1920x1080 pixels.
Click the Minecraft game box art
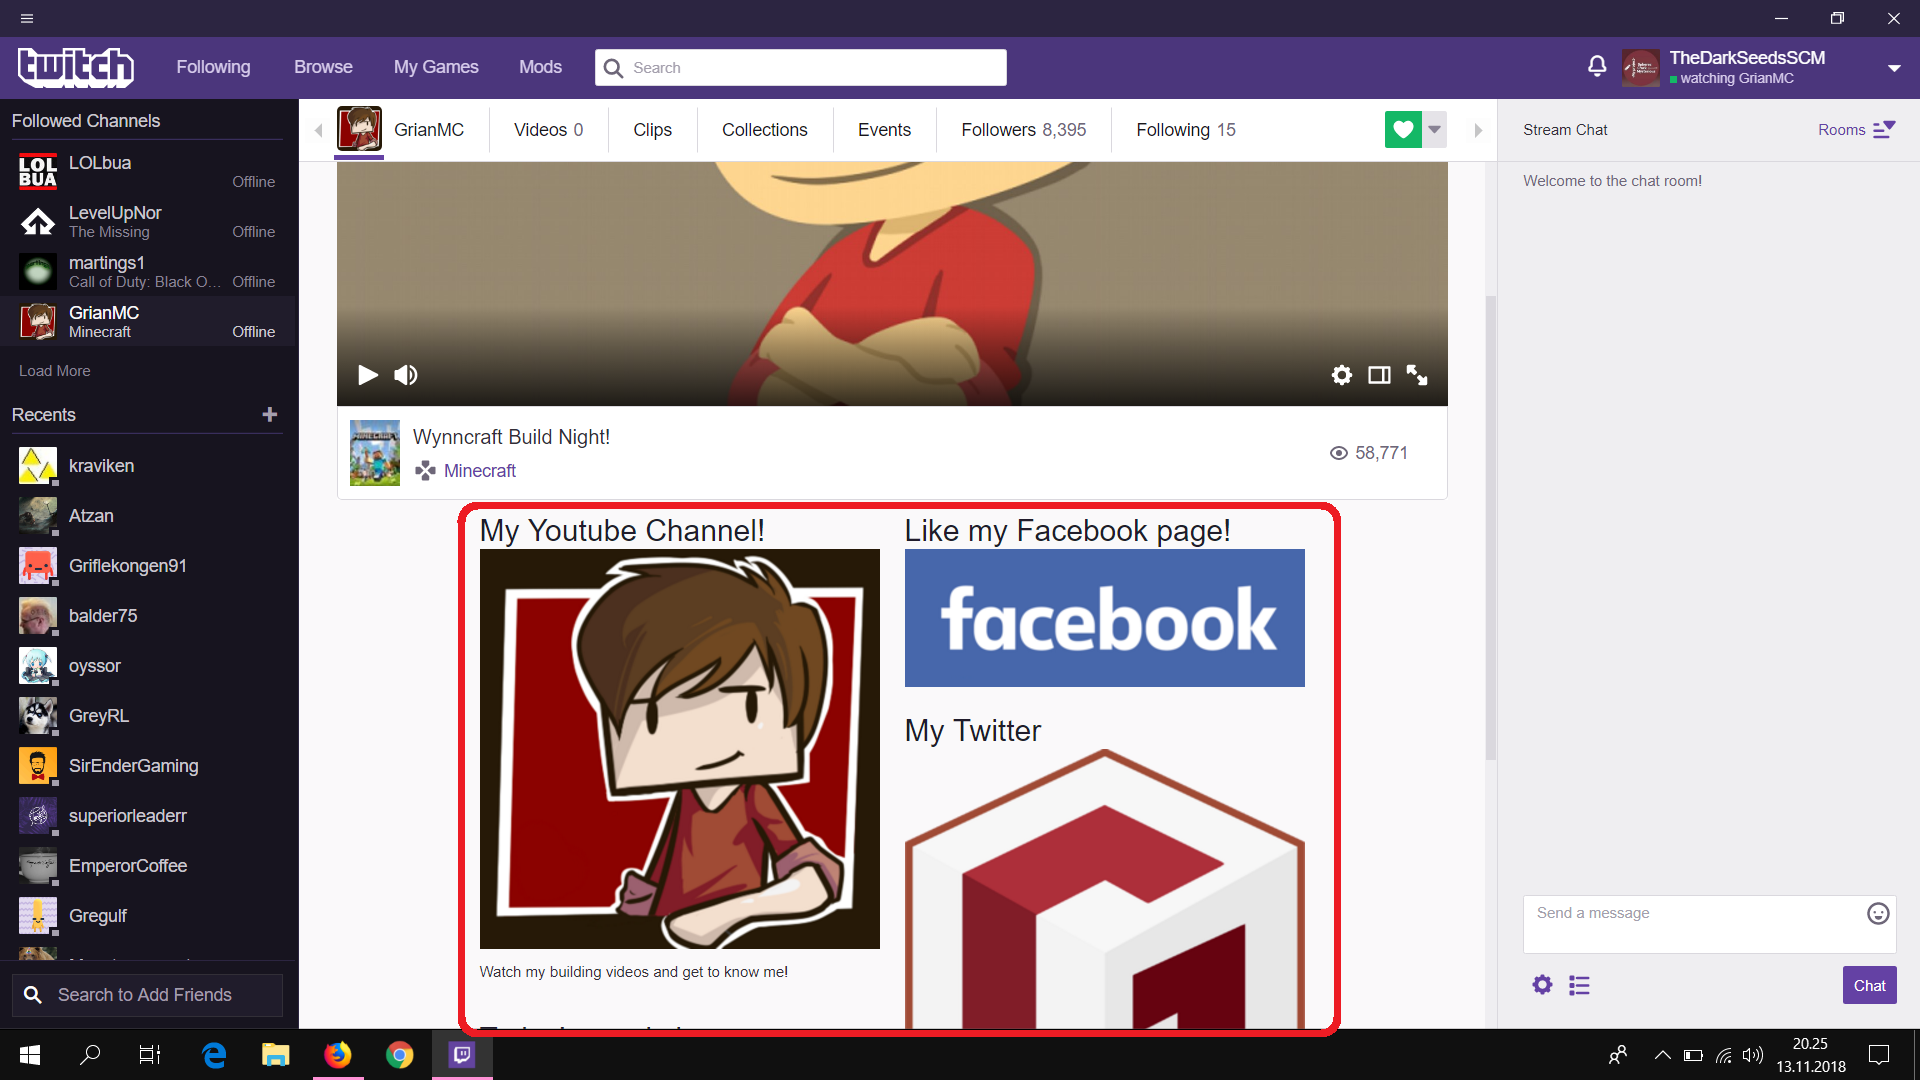coord(375,453)
